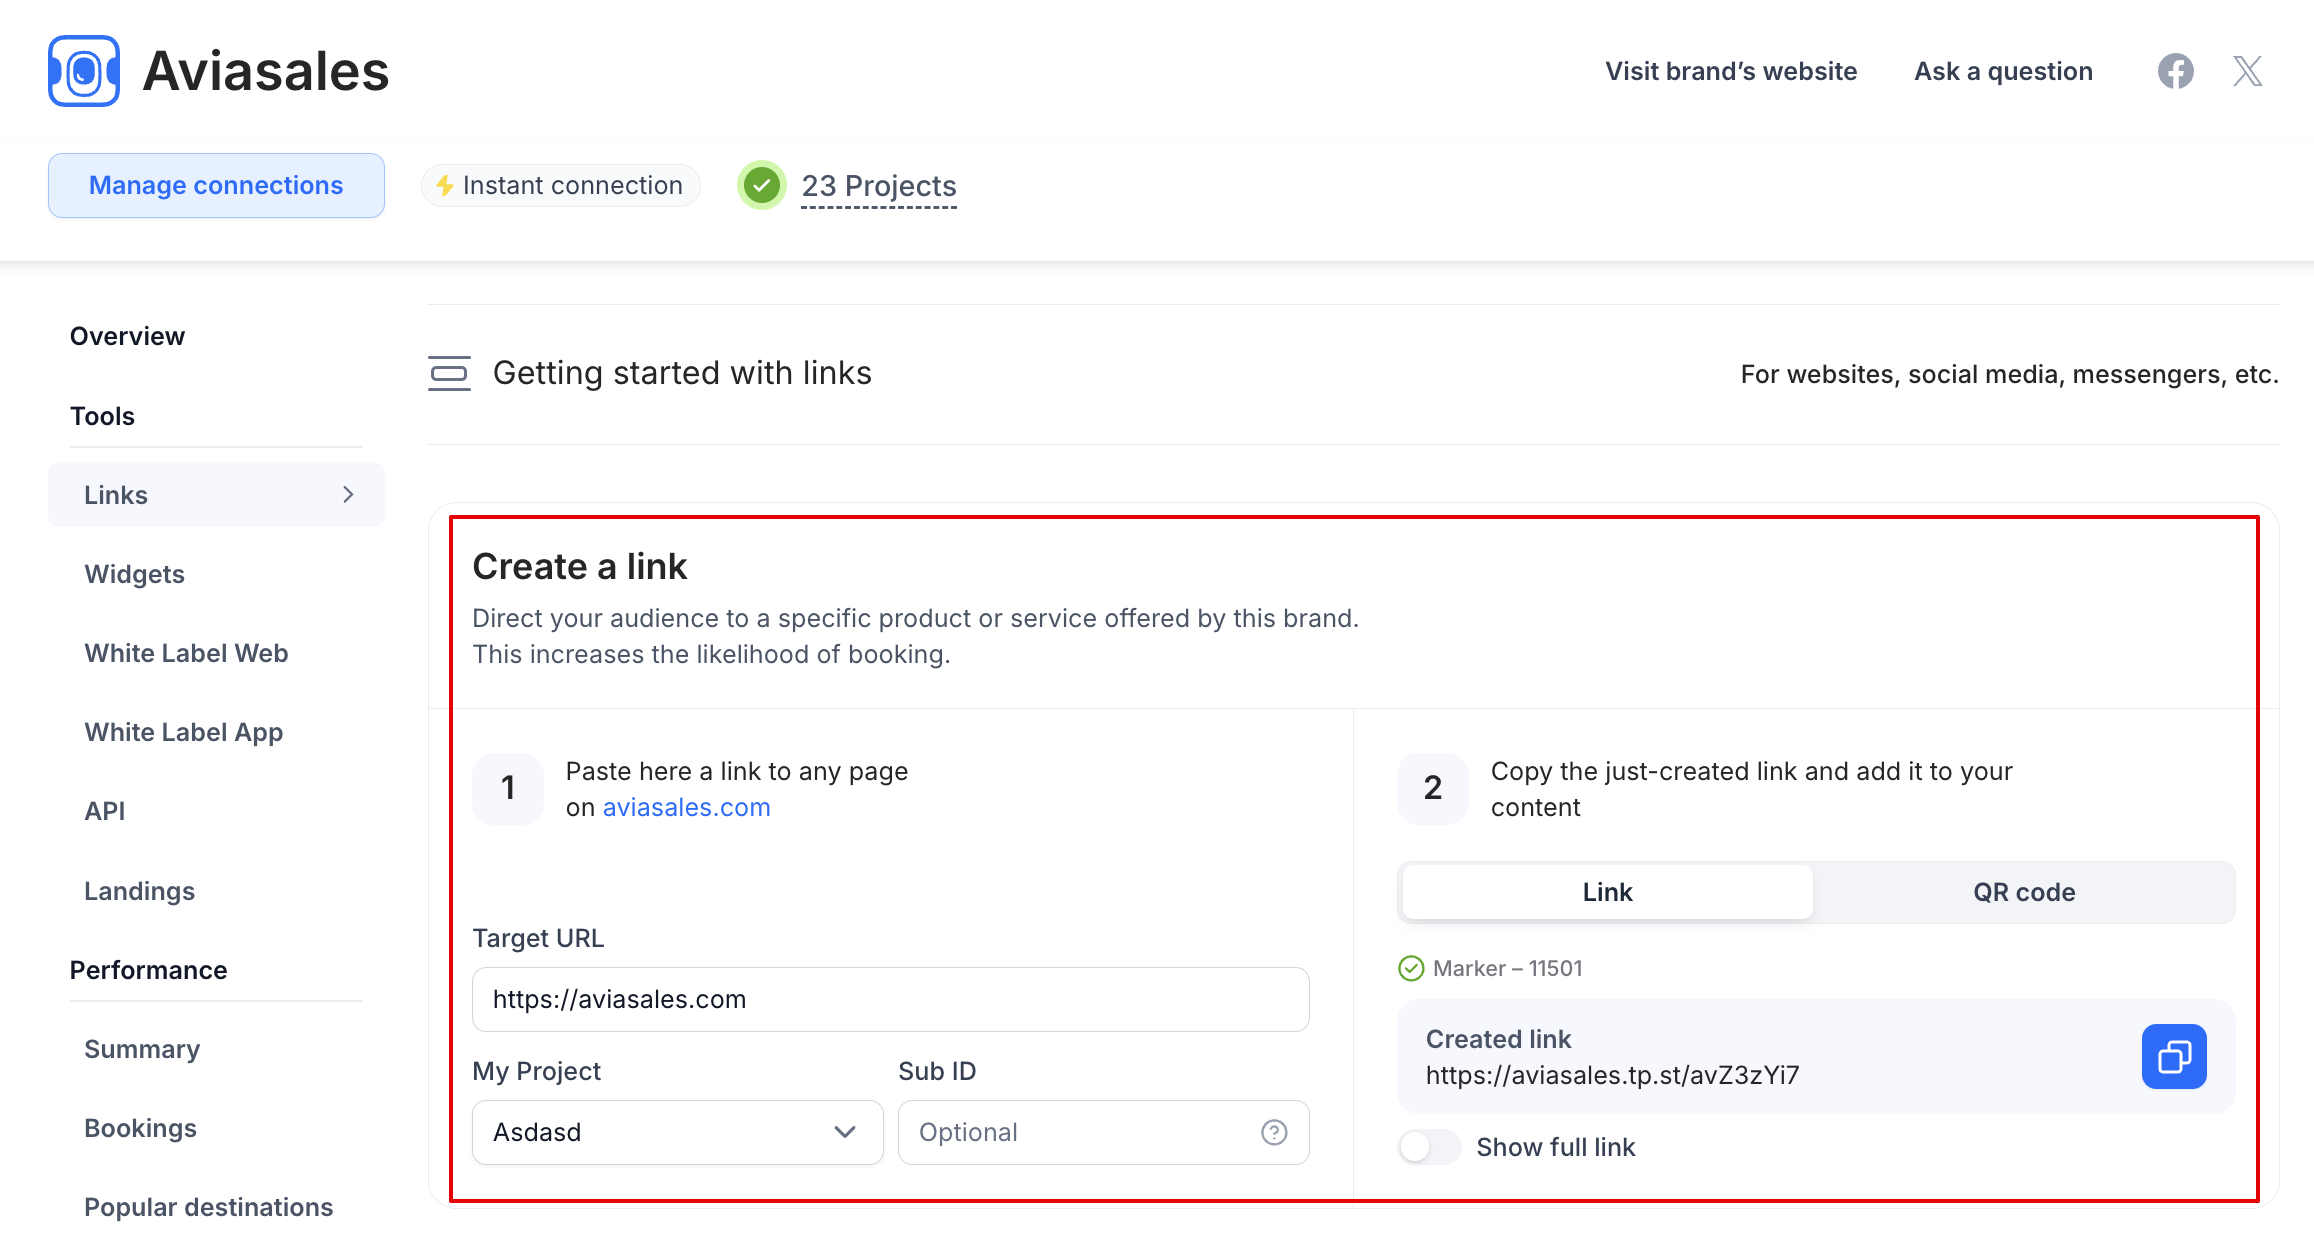Screen dimensions: 2314x1248
Task: Open Overview in the sidebar
Action: pos(127,336)
